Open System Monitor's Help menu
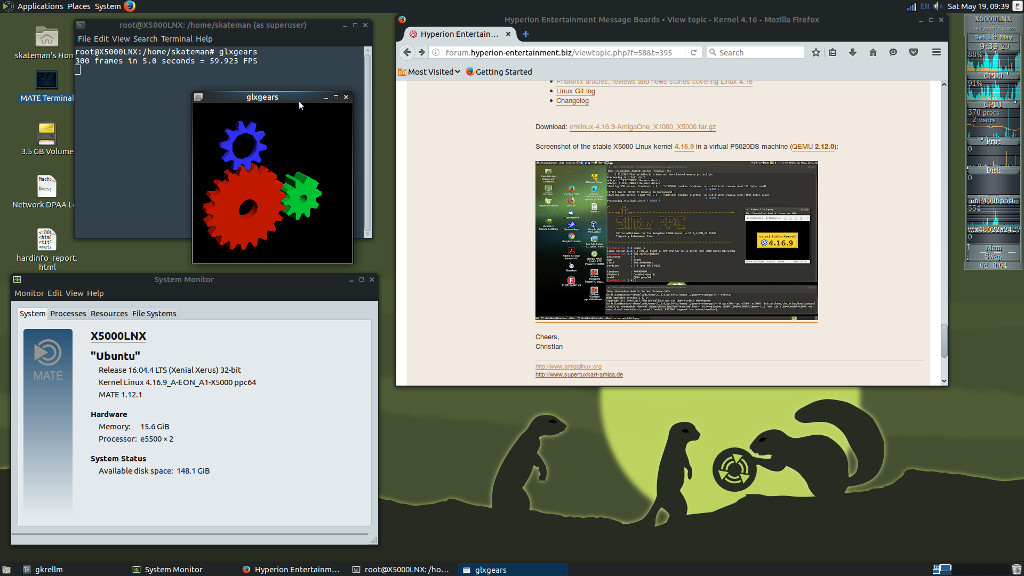1024x576 pixels. pos(95,293)
